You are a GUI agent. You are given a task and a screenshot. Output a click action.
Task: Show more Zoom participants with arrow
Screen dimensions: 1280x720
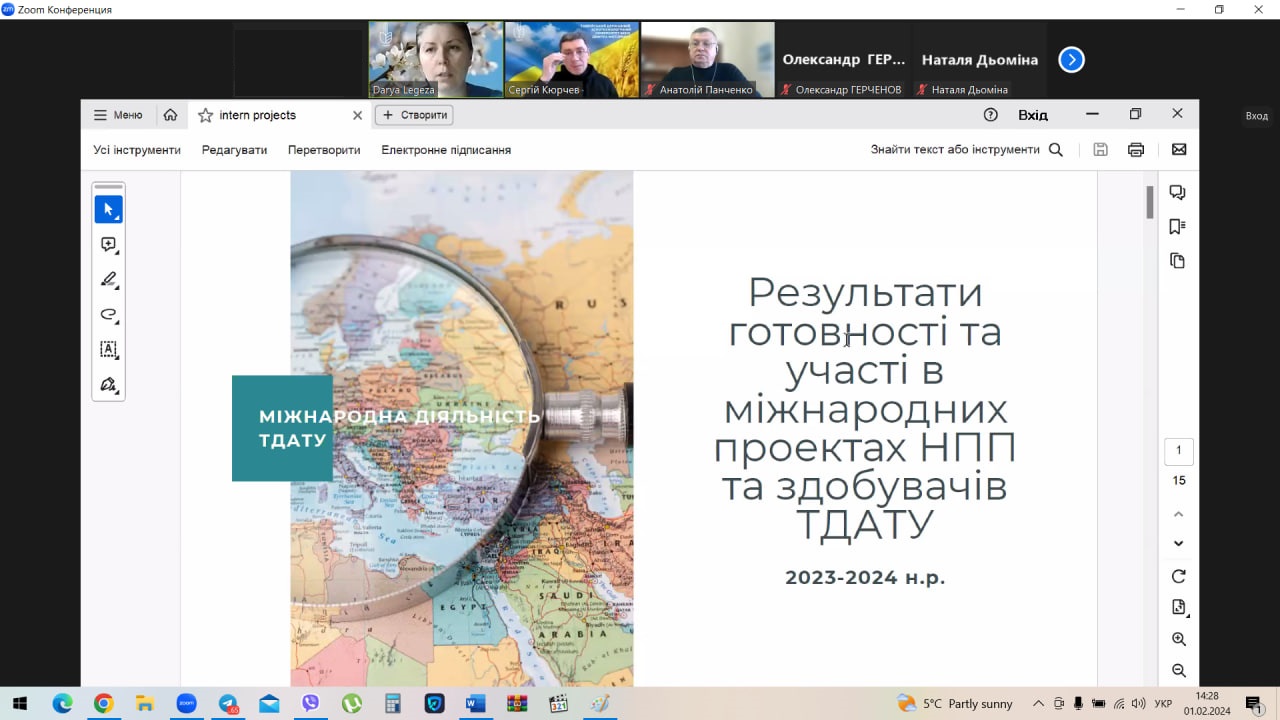1071,60
